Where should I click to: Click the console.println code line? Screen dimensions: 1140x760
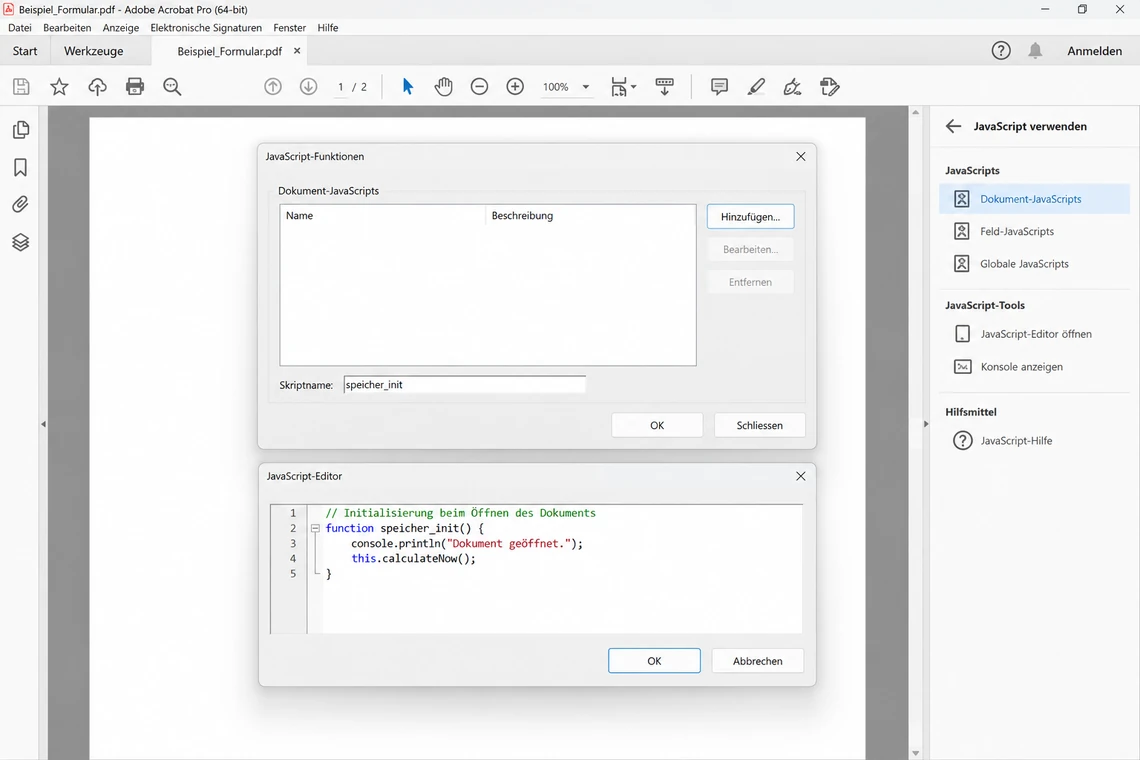pyautogui.click(x=467, y=544)
